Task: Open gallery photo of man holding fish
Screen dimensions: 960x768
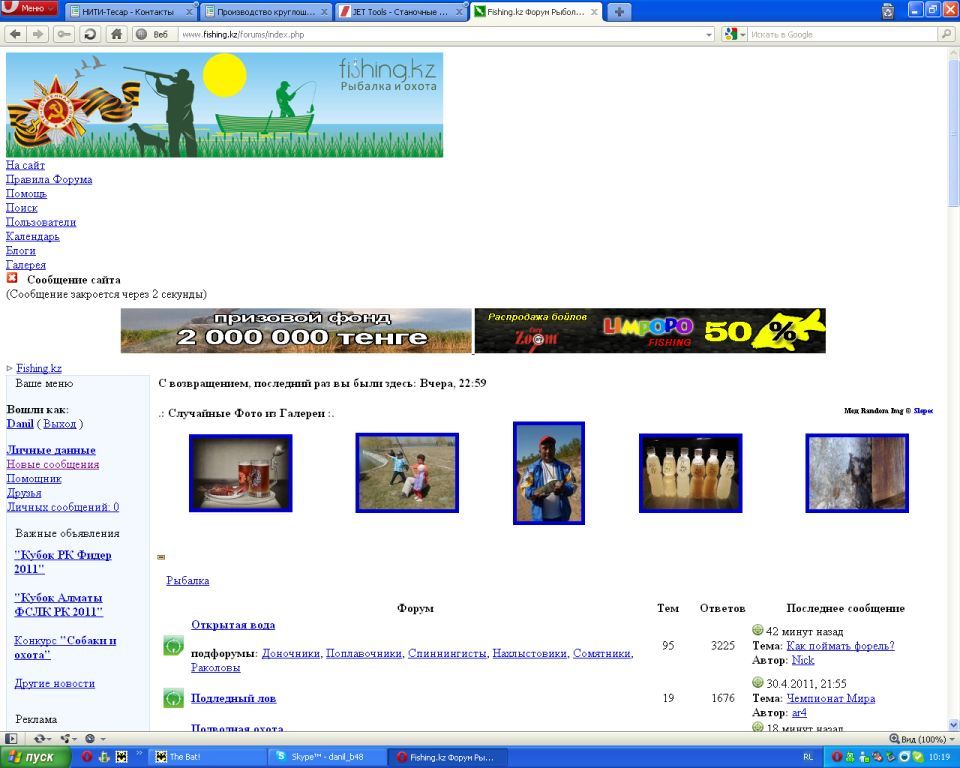Action: tap(549, 473)
